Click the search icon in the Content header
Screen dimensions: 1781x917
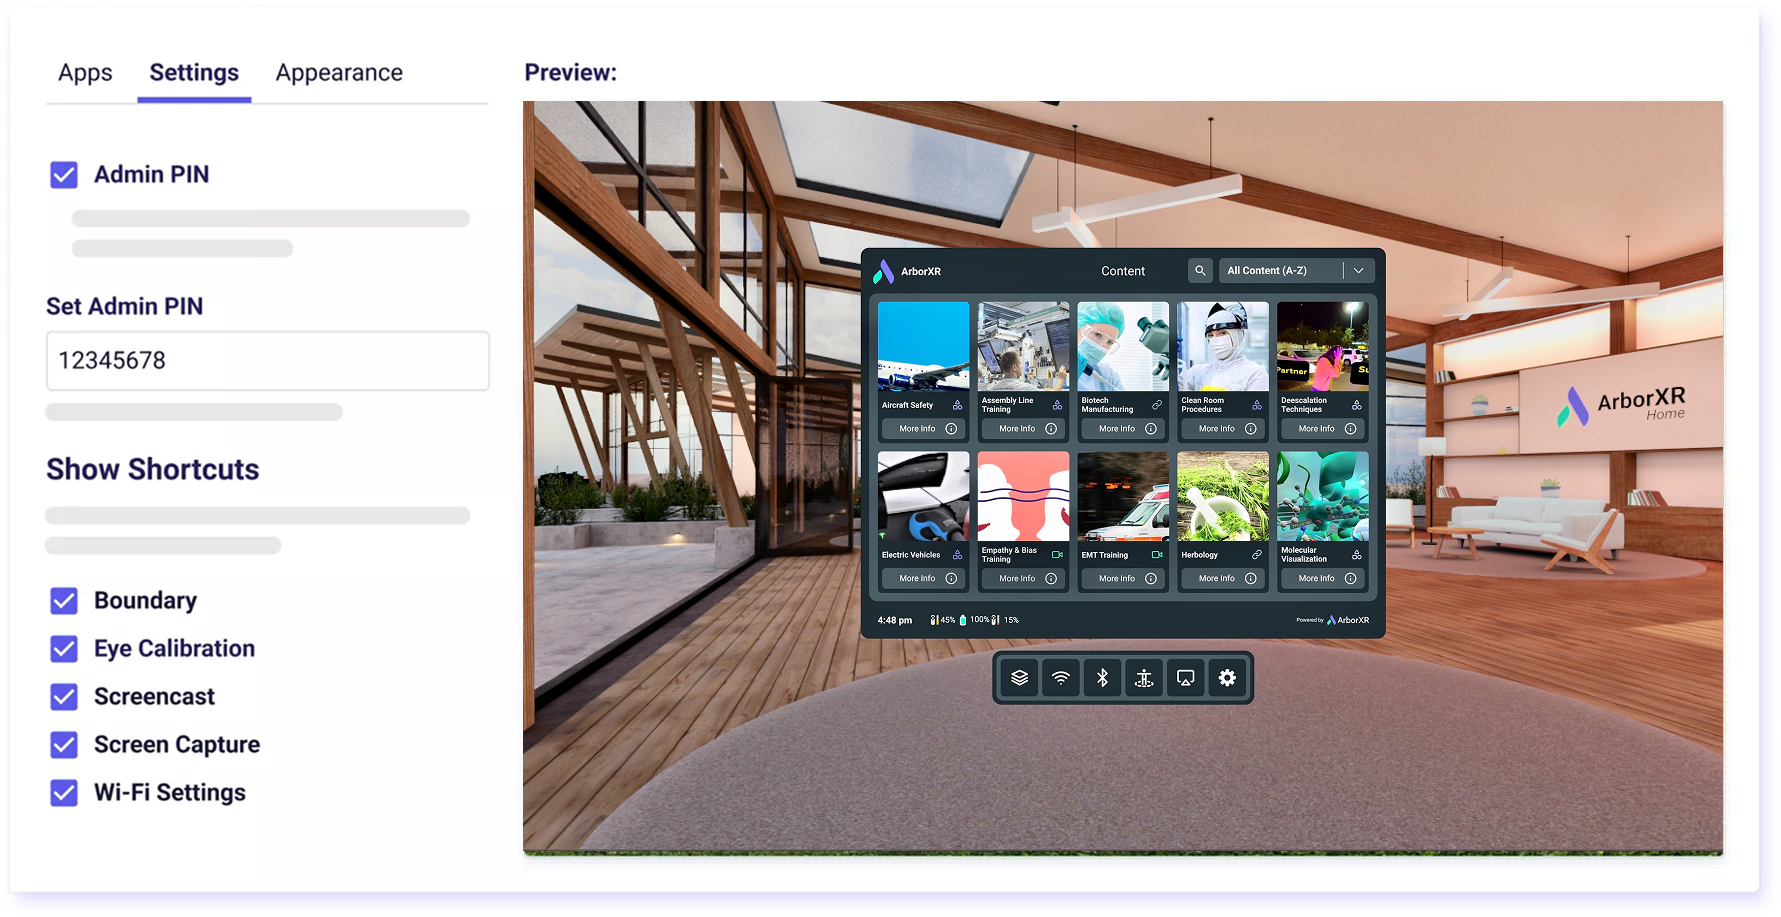point(1200,271)
